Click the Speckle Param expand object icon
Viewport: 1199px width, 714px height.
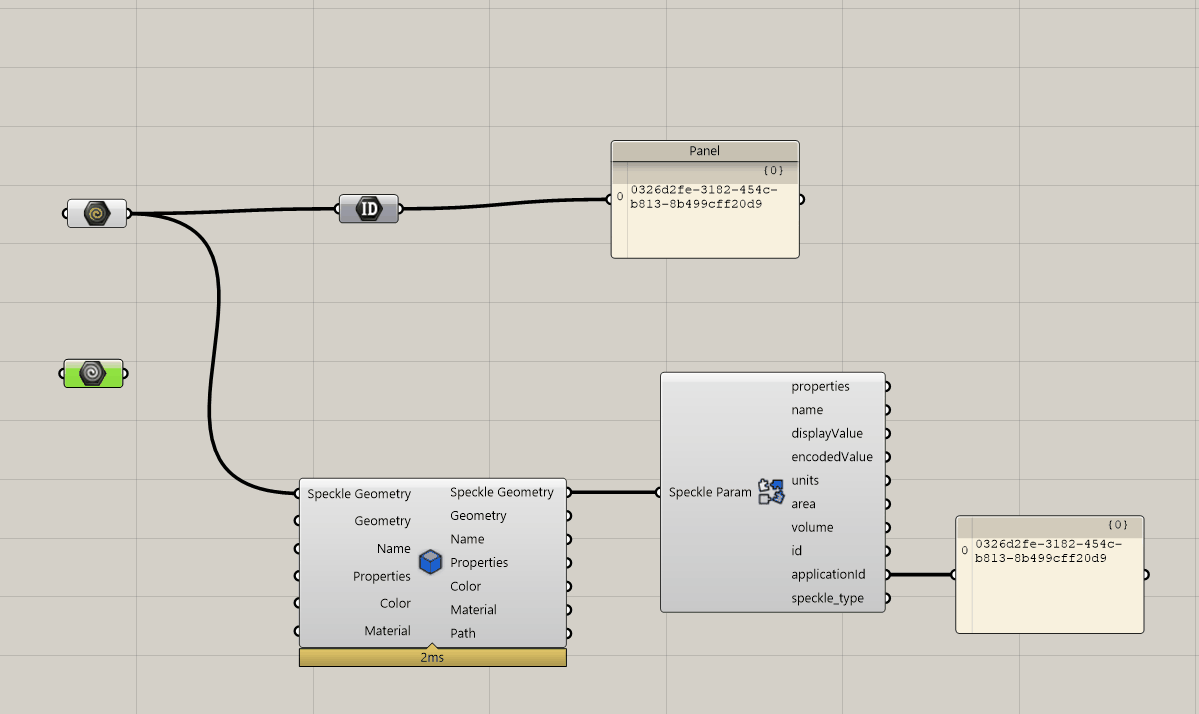click(771, 492)
